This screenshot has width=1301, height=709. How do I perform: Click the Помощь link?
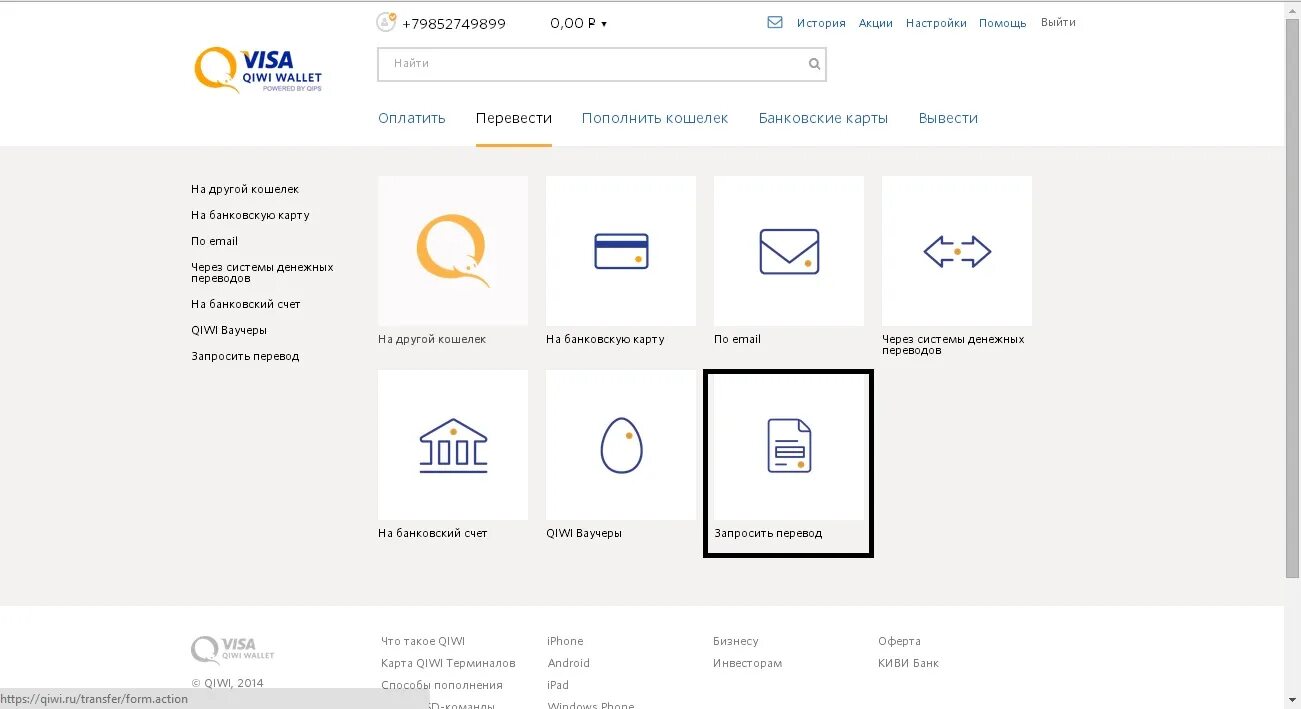pyautogui.click(x=1003, y=23)
